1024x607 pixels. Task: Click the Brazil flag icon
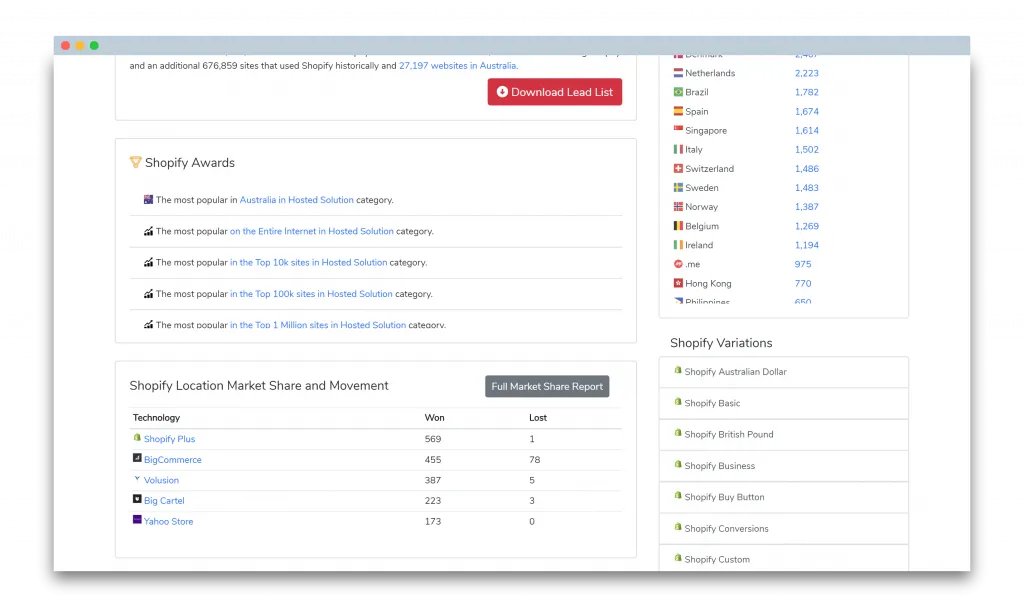pos(678,92)
